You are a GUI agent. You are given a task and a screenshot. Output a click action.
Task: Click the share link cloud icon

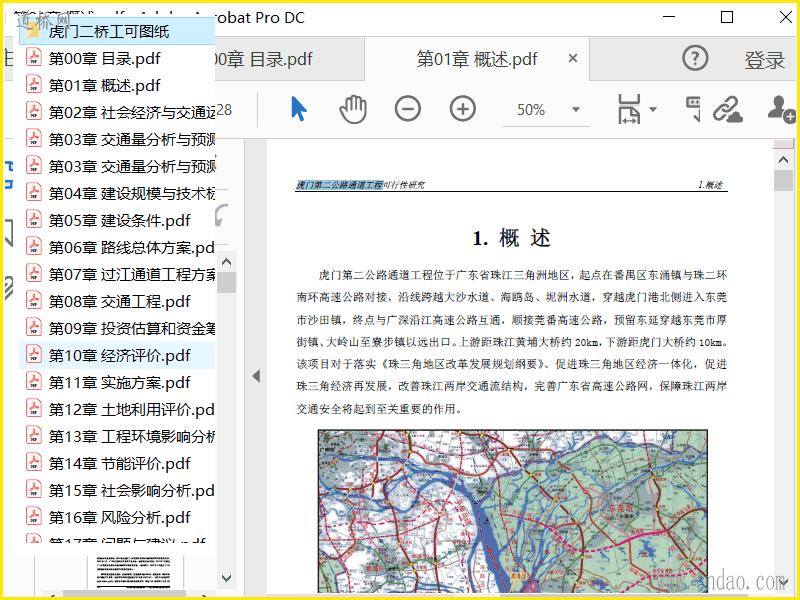[727, 109]
